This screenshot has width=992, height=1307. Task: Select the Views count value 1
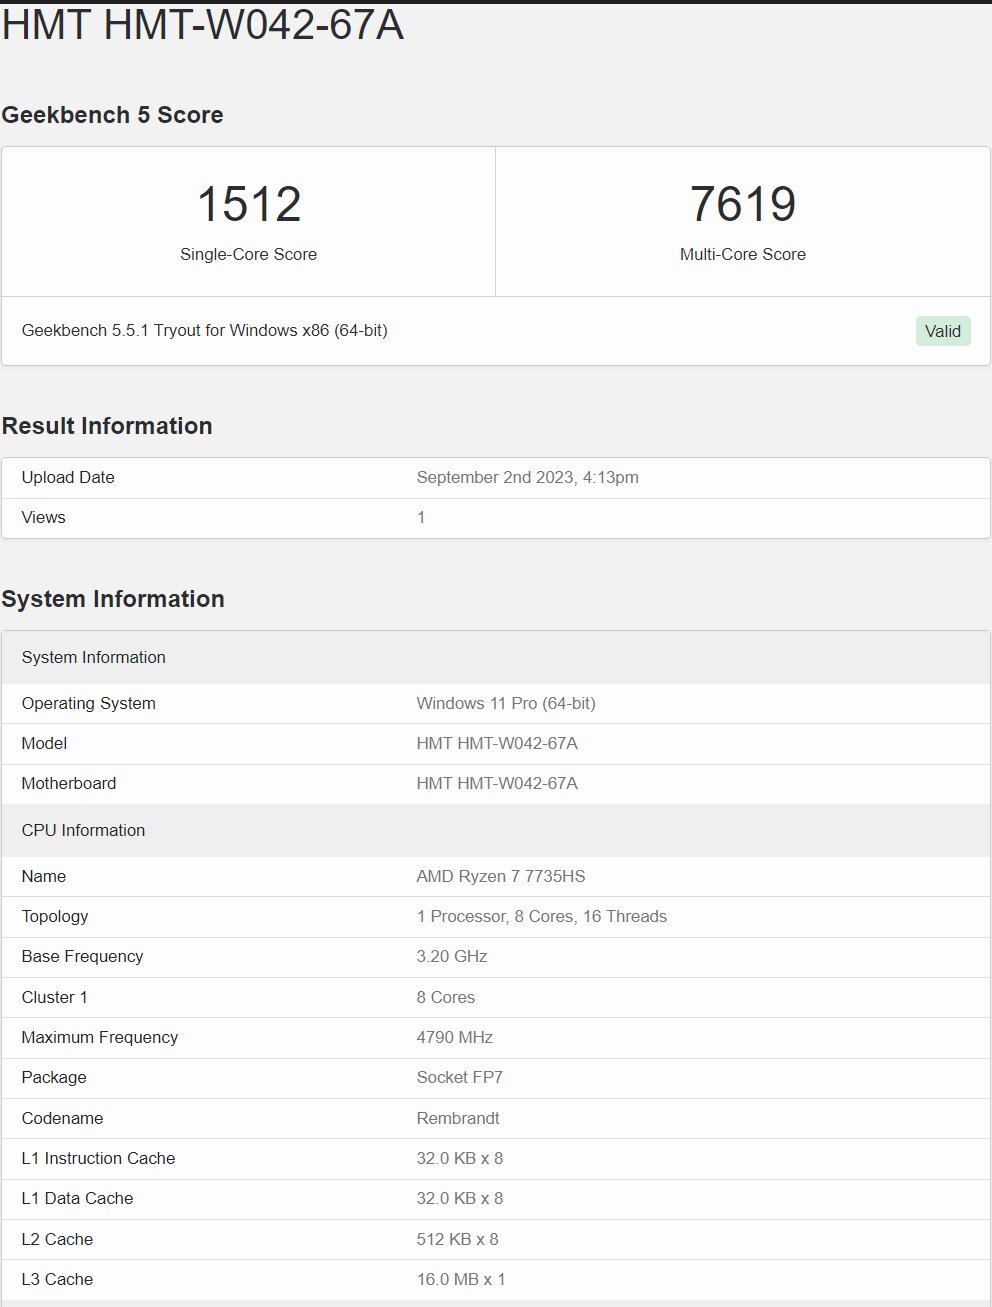(x=421, y=517)
